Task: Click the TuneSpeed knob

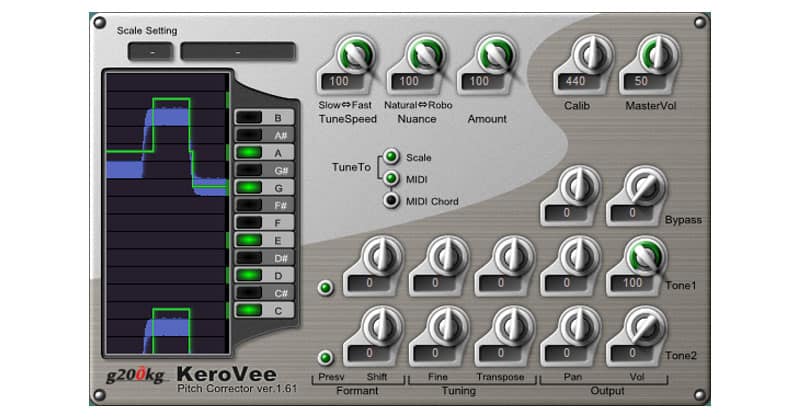Action: 356,54
